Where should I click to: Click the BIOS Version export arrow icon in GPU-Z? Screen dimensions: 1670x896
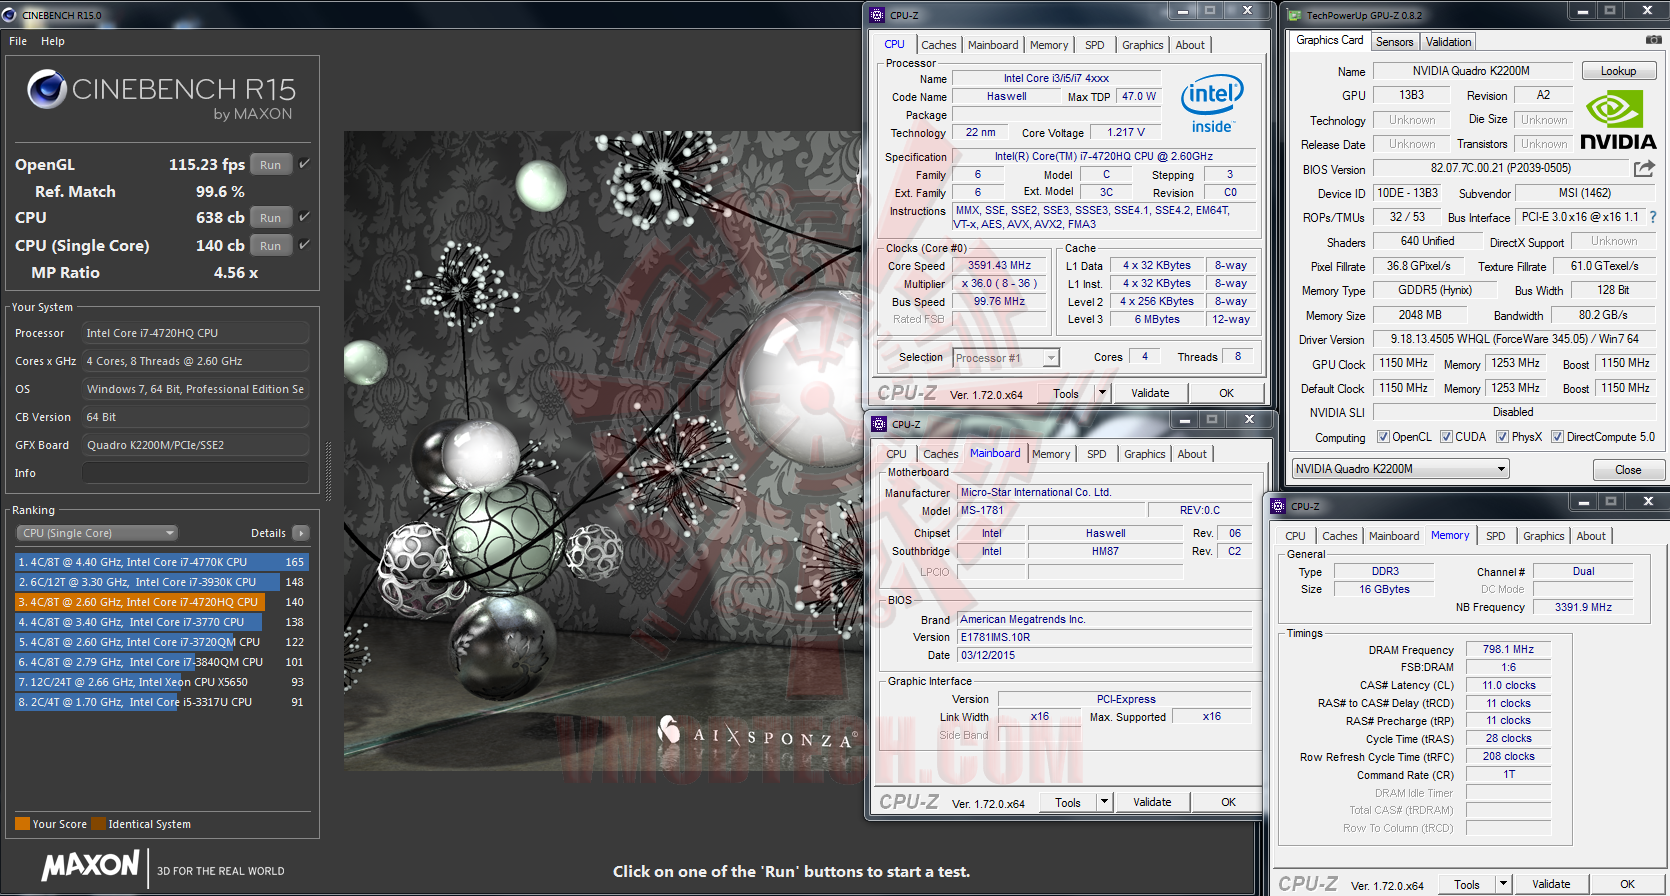coord(1644,168)
